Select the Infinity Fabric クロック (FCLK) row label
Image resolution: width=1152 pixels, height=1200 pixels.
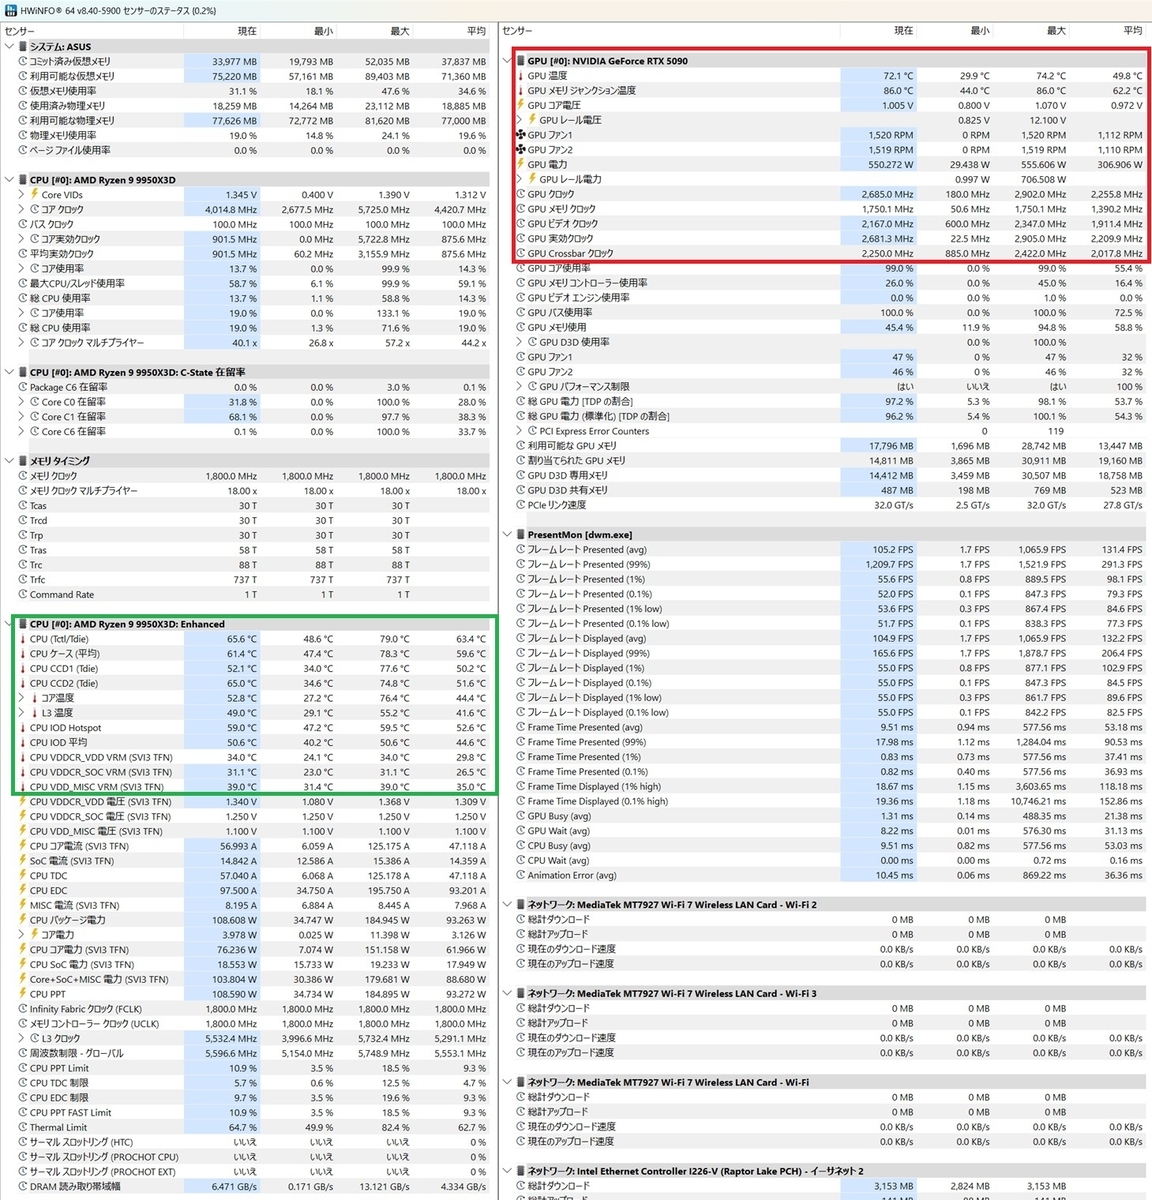click(85, 1009)
